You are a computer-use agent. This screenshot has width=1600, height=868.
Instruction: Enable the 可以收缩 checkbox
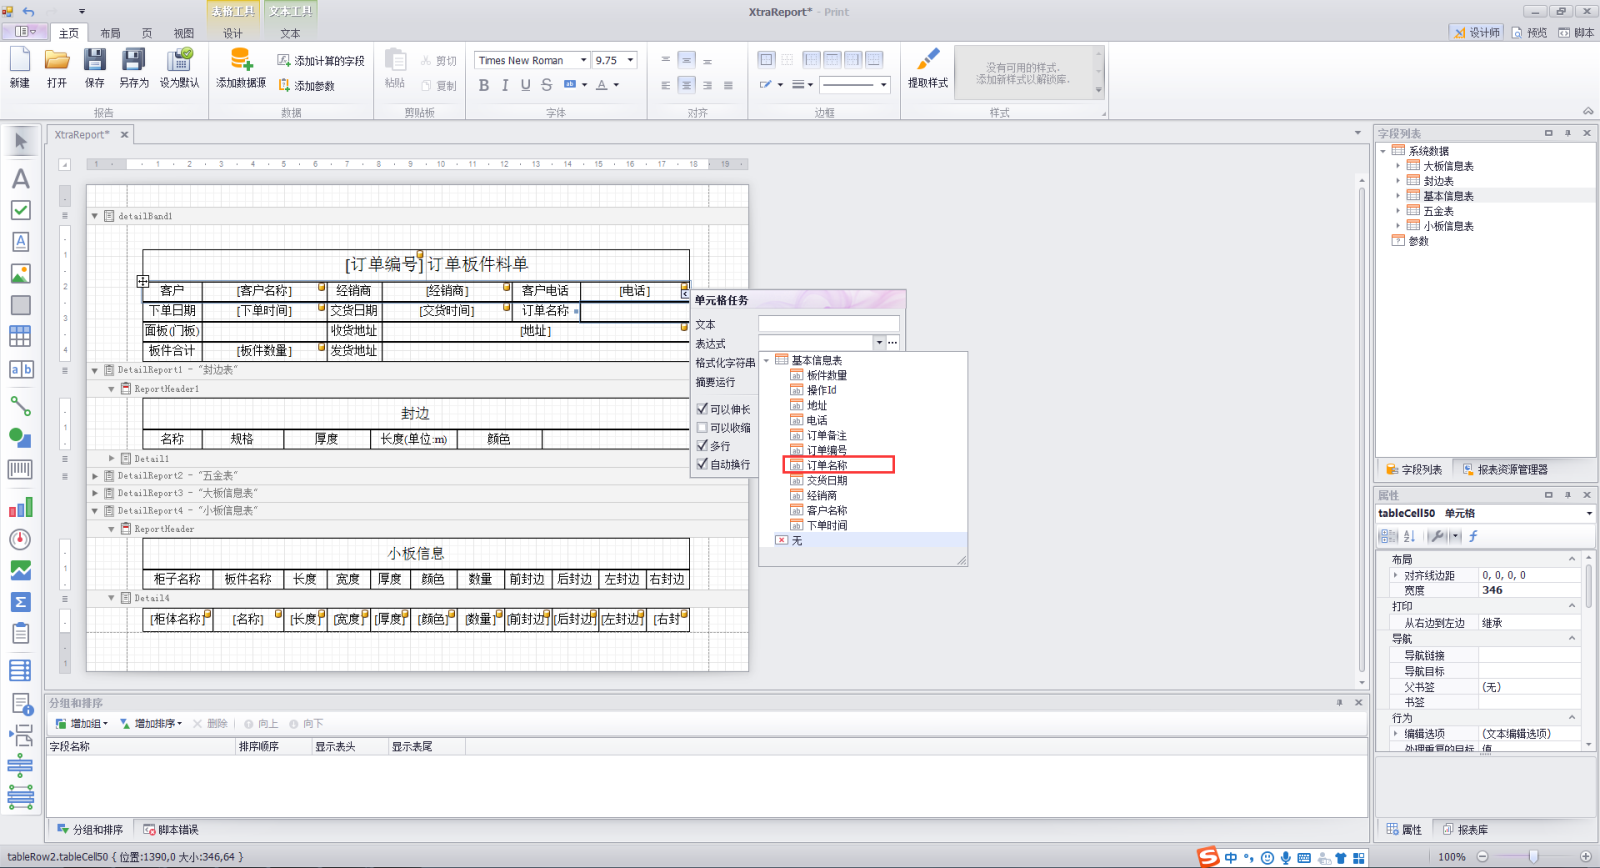pyautogui.click(x=702, y=428)
